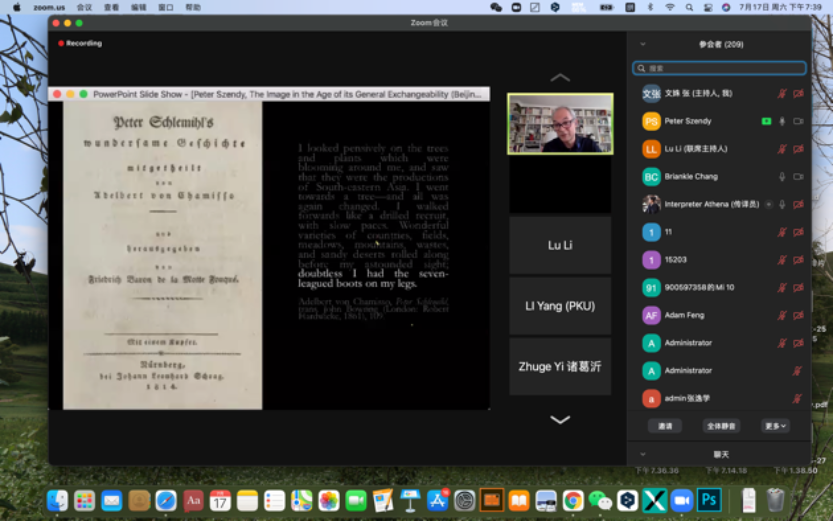Open Photoshop from the dock
The width and height of the screenshot is (833, 521).
tap(709, 500)
